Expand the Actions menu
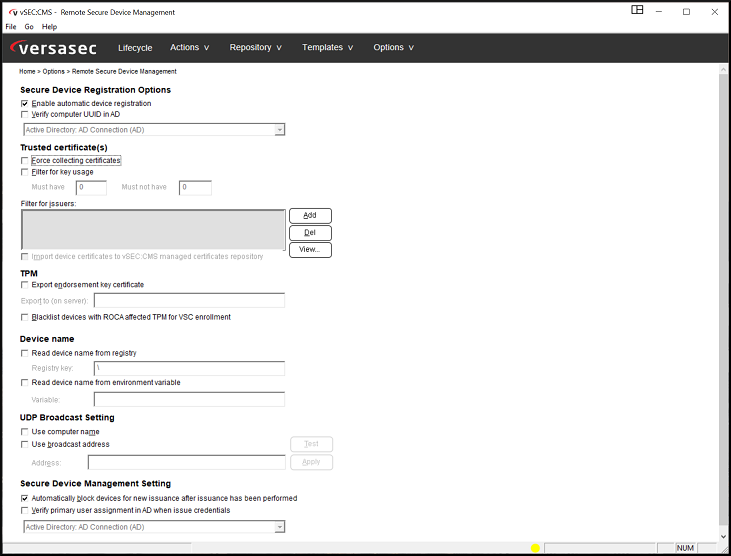Viewport: 731px width, 556px height. pos(189,48)
